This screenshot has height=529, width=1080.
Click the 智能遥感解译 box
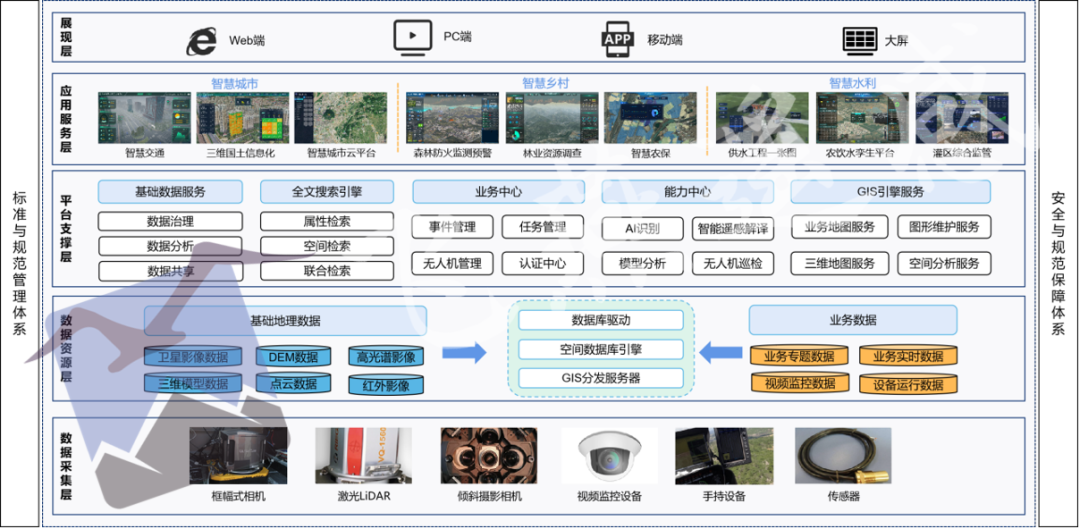733,228
